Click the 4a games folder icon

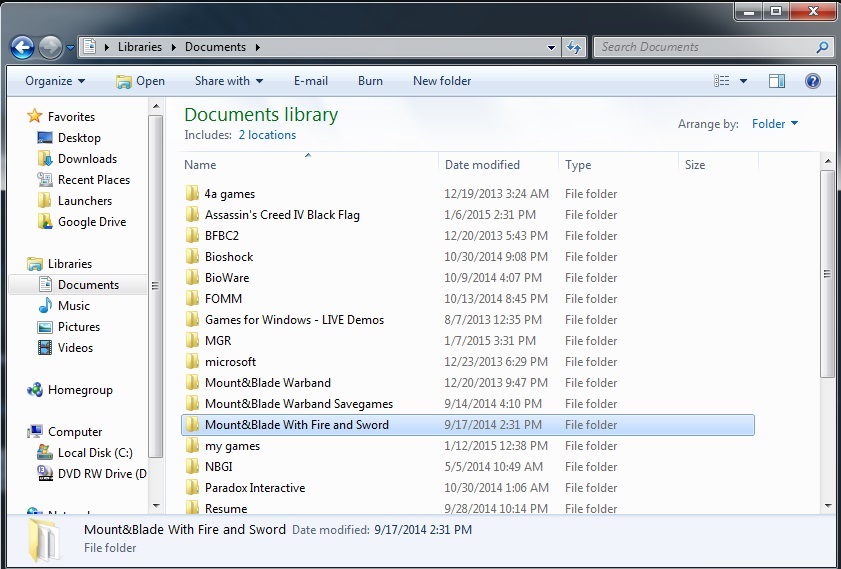coord(193,194)
